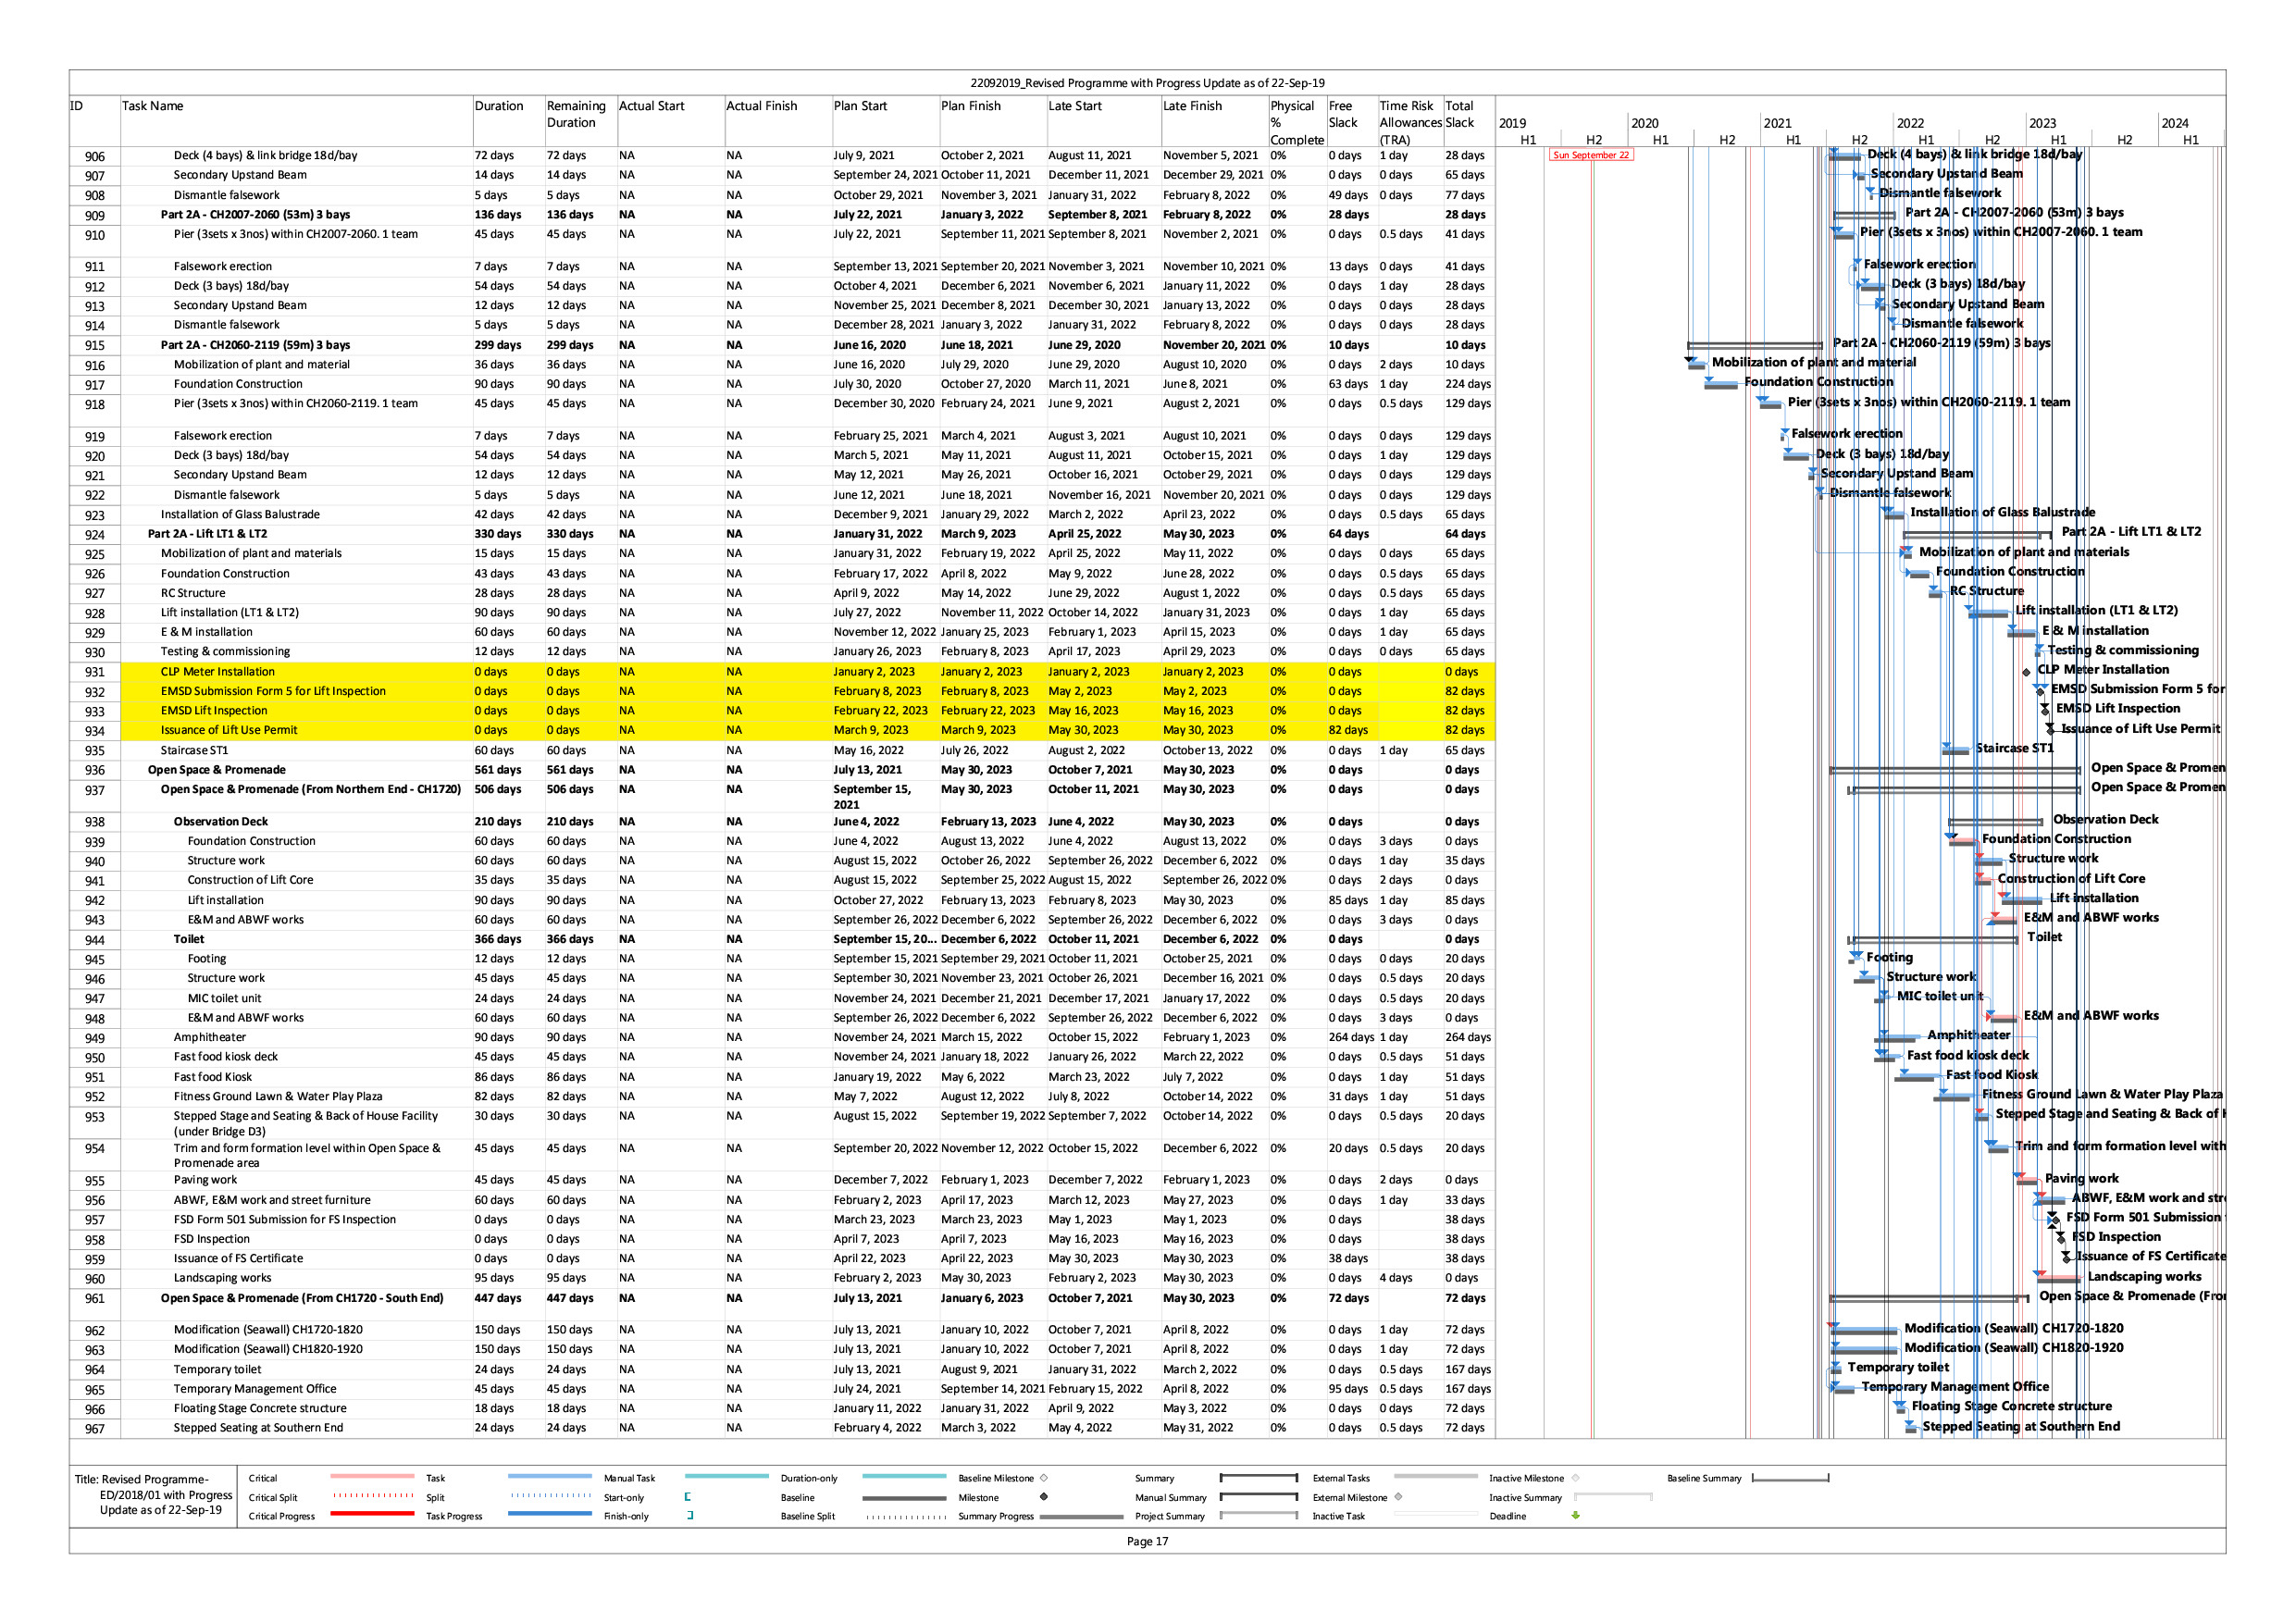Click the Inactive Milestone diamond in legend
The width and height of the screenshot is (2296, 1623).
point(1575,1478)
